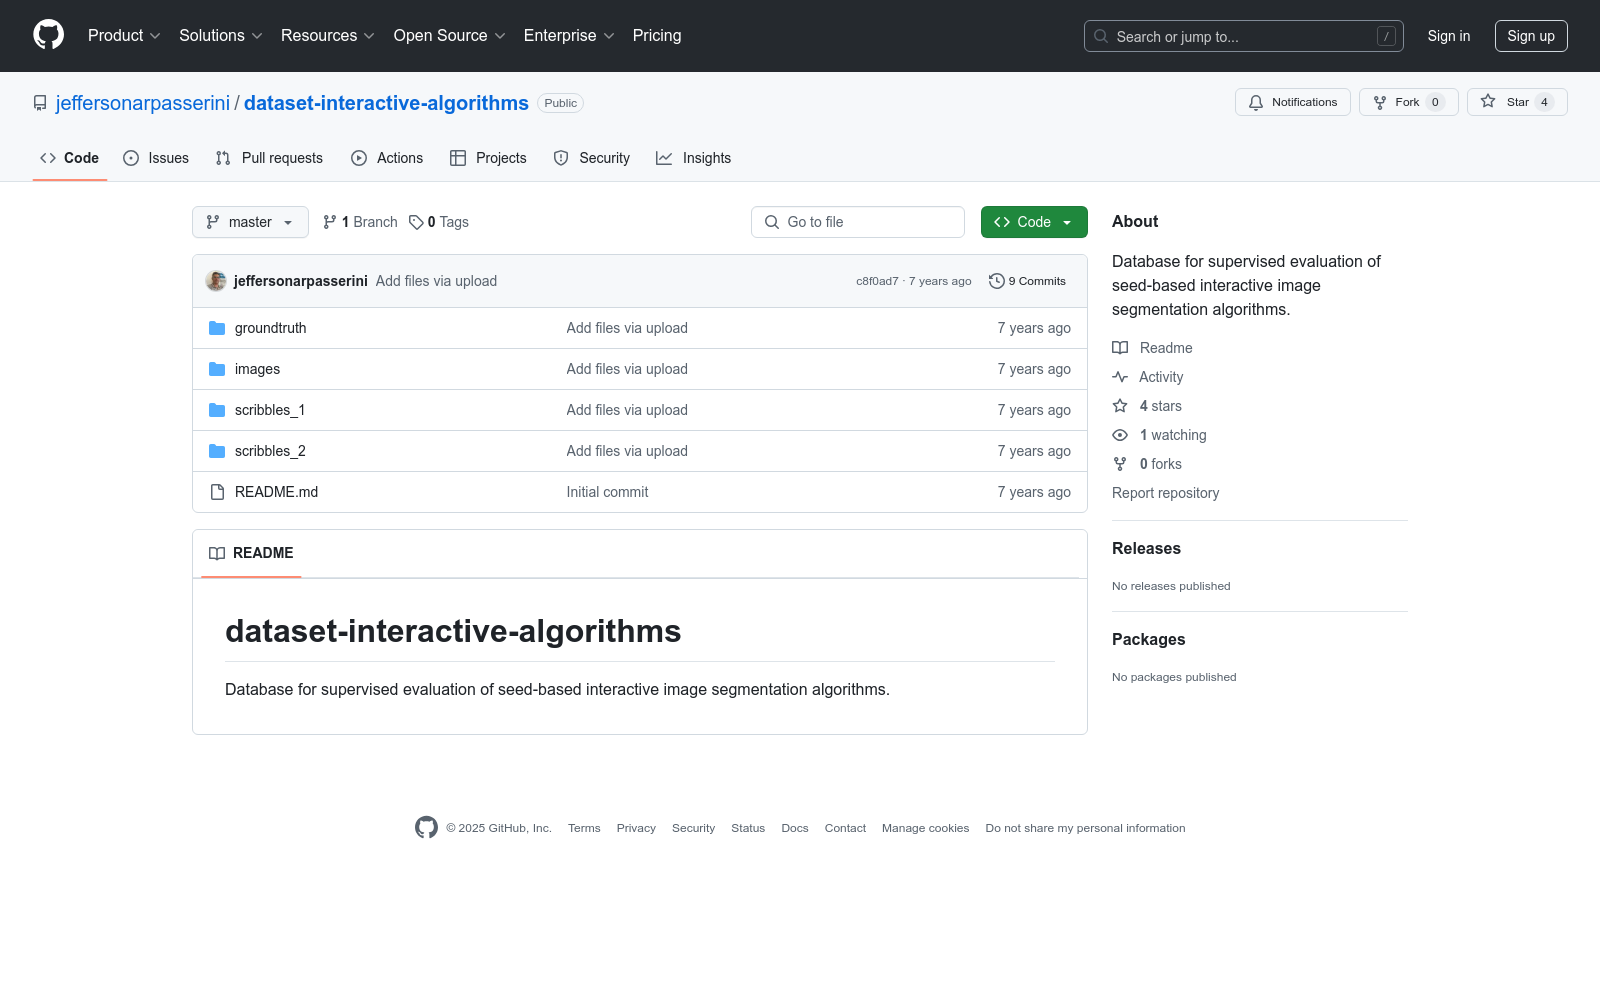
Task: Open the README.md file
Action: (276, 492)
